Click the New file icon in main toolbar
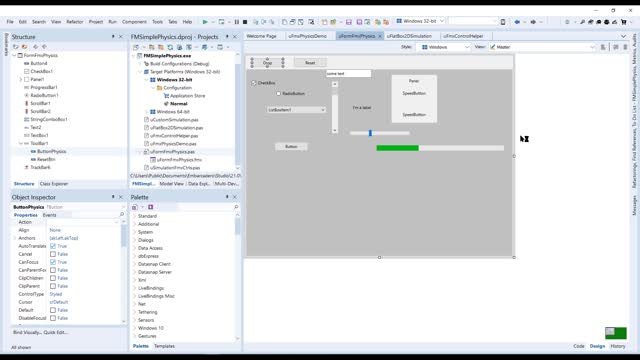 click(284, 22)
